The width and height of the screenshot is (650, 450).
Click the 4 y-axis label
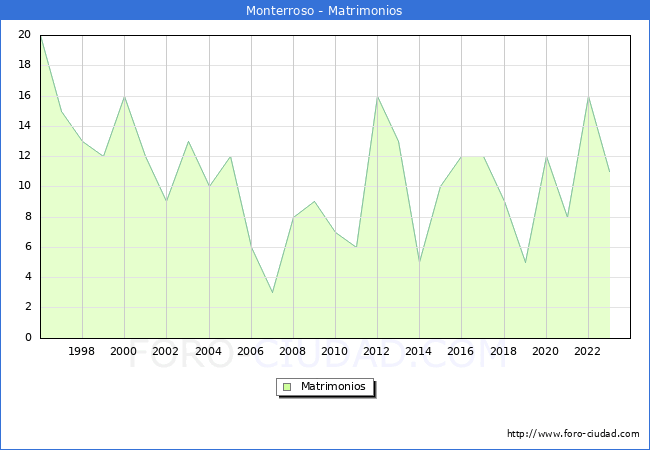pos(28,277)
